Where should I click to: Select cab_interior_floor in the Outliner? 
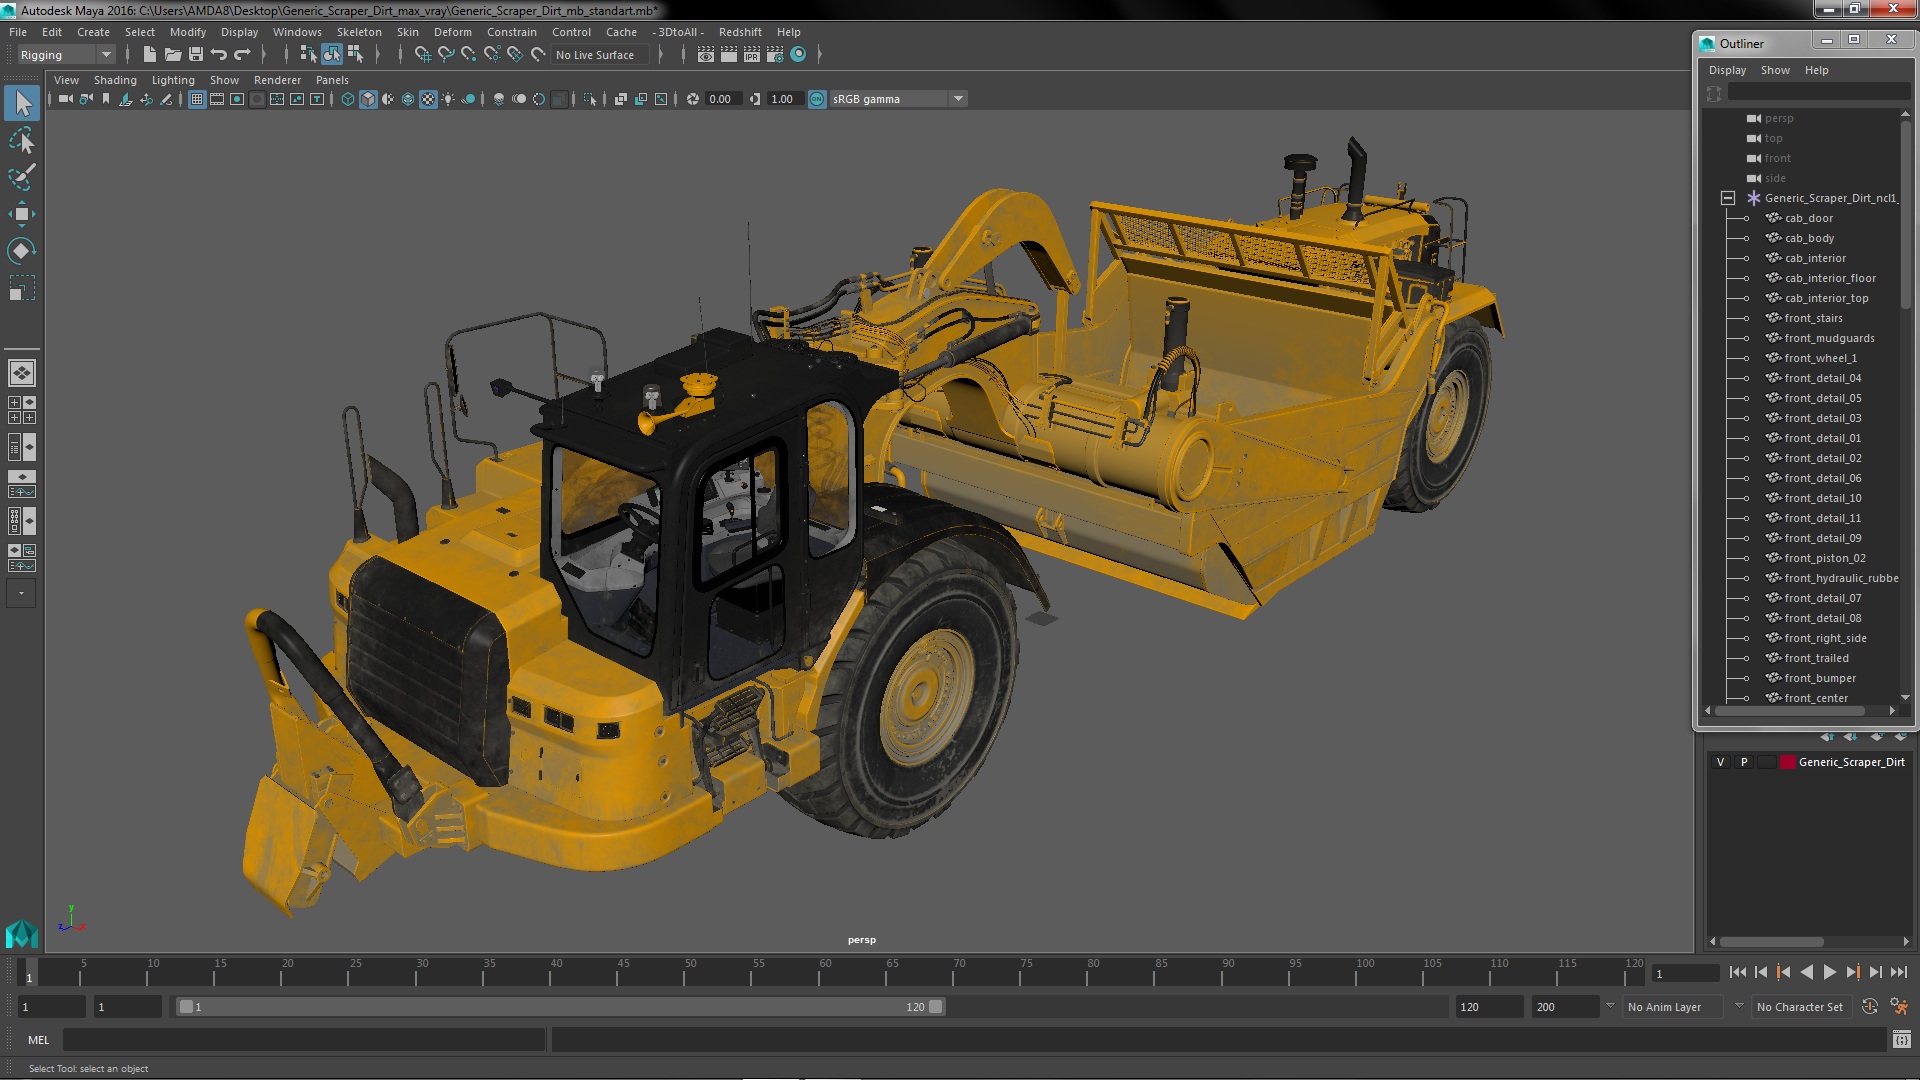tap(1829, 278)
